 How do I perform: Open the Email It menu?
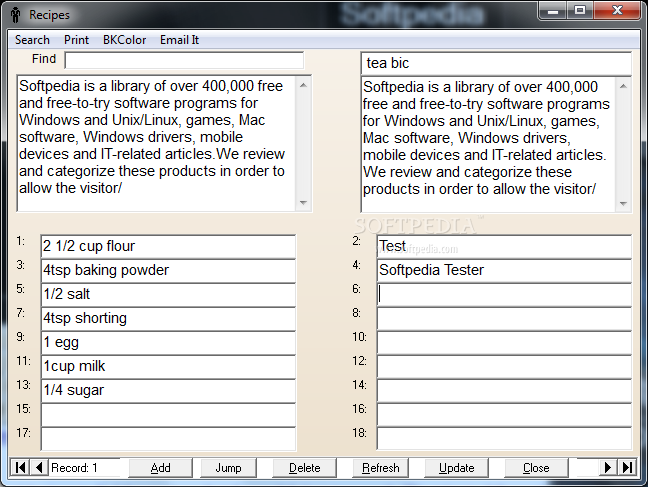click(x=179, y=40)
